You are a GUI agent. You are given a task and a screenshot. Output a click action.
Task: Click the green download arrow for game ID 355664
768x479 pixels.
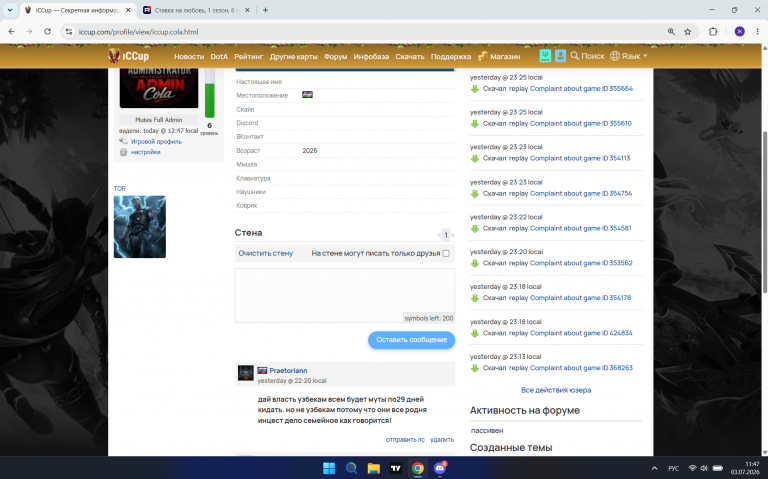(475, 89)
